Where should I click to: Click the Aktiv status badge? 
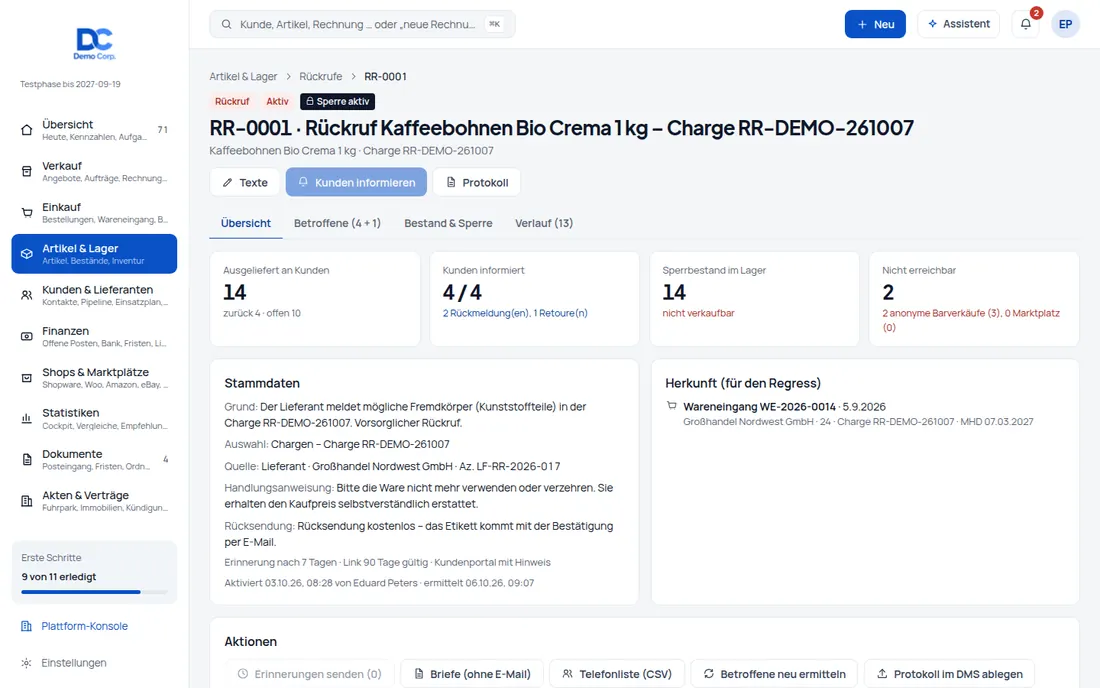pyautogui.click(x=277, y=102)
